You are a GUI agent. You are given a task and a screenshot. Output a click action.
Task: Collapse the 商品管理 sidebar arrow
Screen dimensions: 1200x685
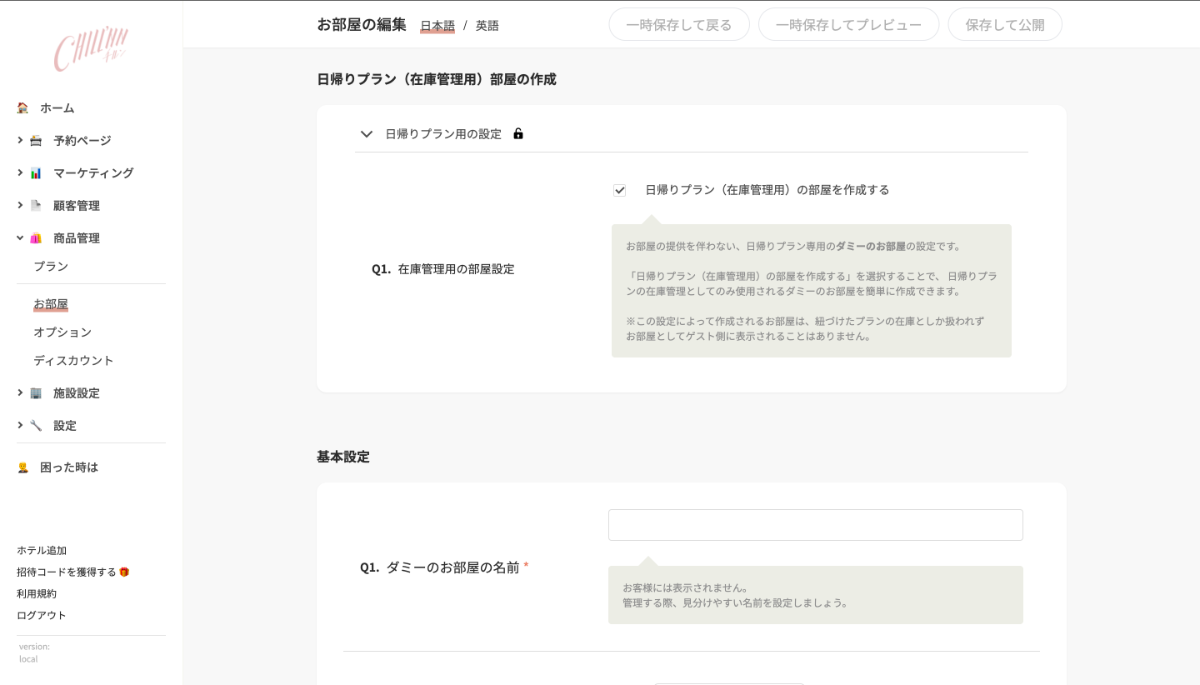[20, 238]
